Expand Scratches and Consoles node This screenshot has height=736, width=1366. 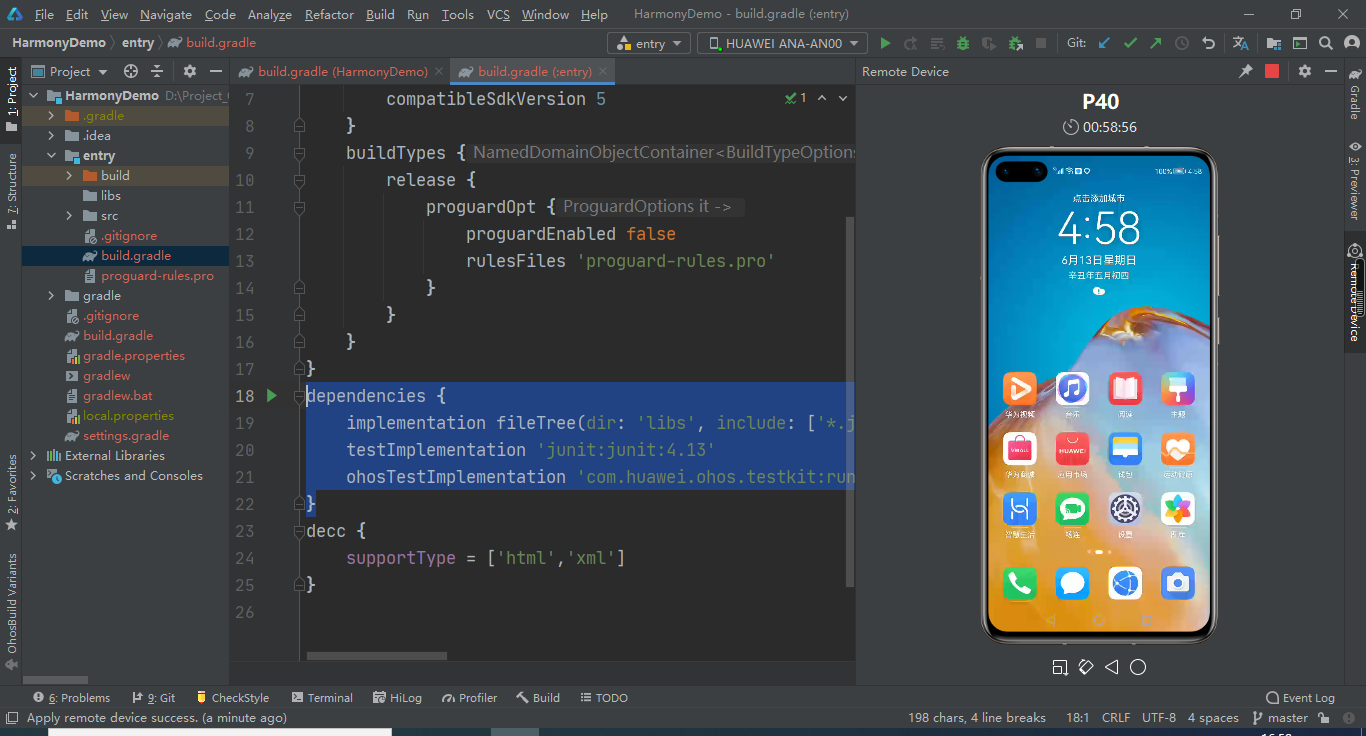(34, 475)
